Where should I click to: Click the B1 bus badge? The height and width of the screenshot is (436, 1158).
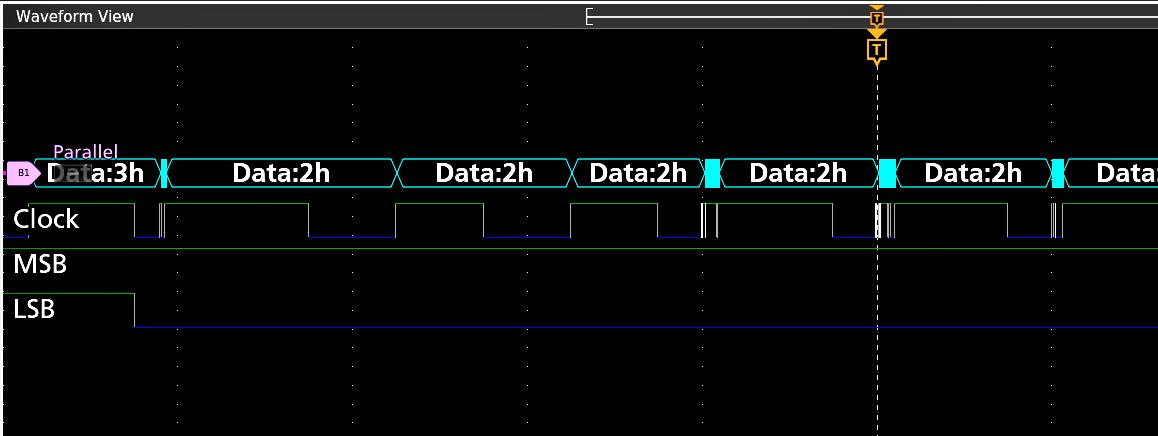point(22,173)
